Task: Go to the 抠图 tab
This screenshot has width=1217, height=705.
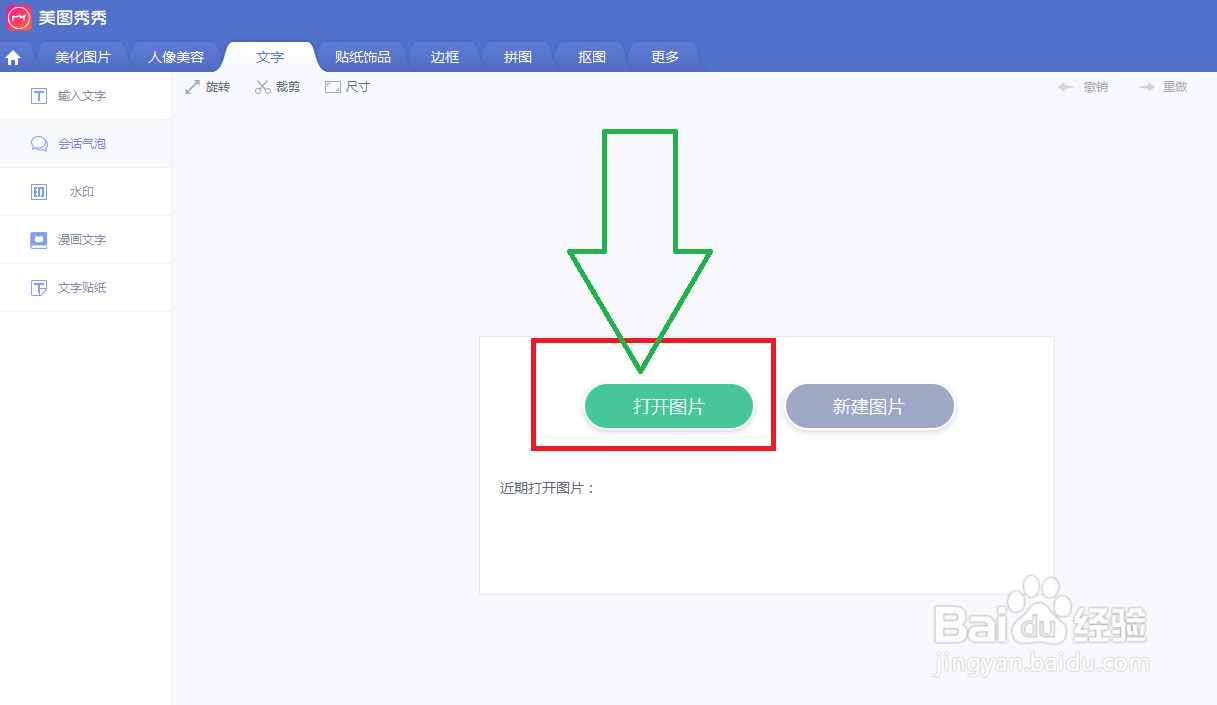Action: pyautogui.click(x=592, y=57)
